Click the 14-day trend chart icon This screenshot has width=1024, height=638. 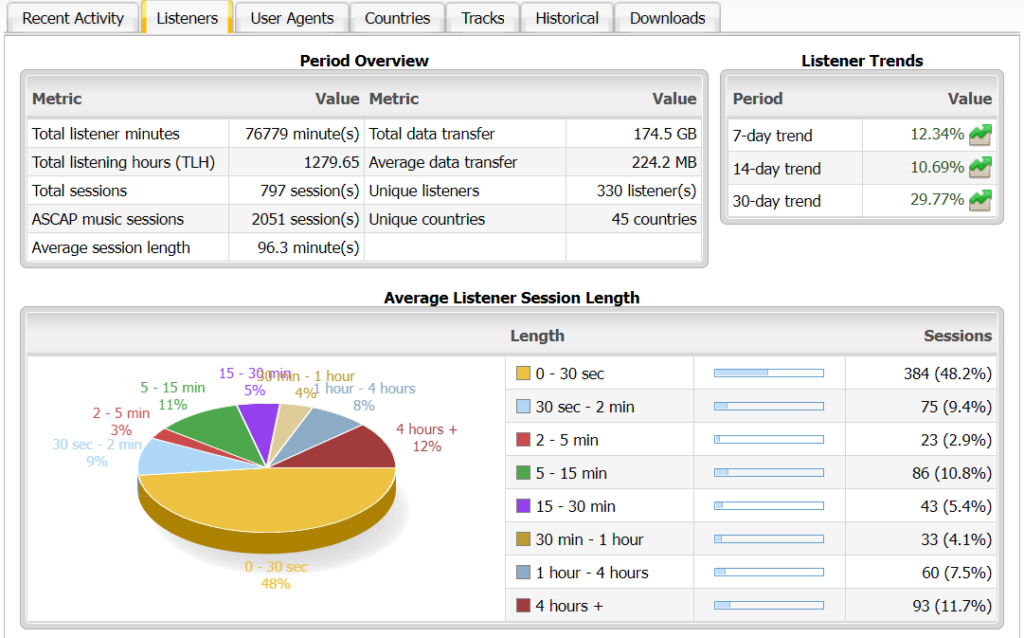pos(980,167)
